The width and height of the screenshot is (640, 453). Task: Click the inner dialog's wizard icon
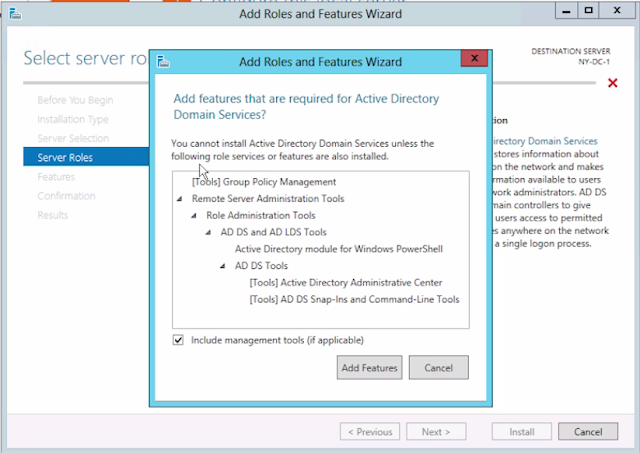pos(163,62)
